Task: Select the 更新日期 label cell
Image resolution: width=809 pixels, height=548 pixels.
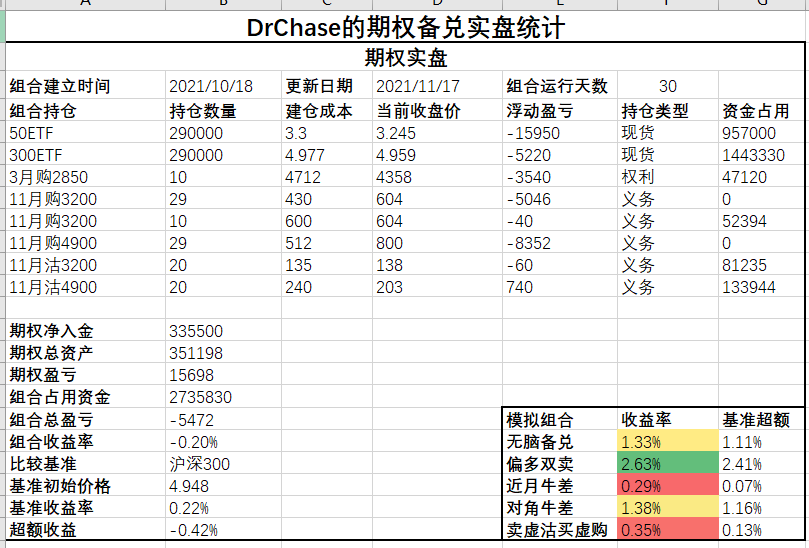Action: point(327,86)
